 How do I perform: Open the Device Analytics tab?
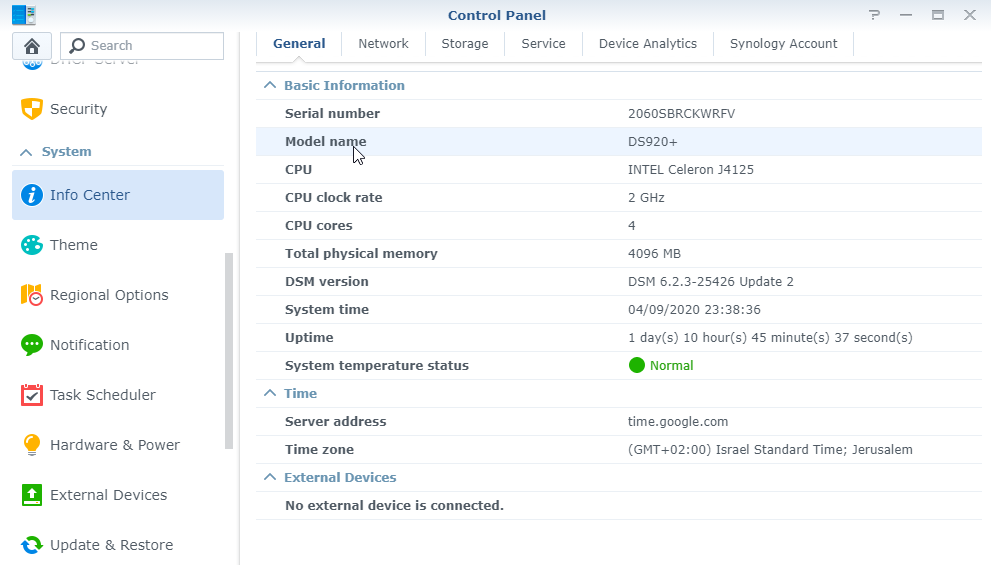[647, 44]
